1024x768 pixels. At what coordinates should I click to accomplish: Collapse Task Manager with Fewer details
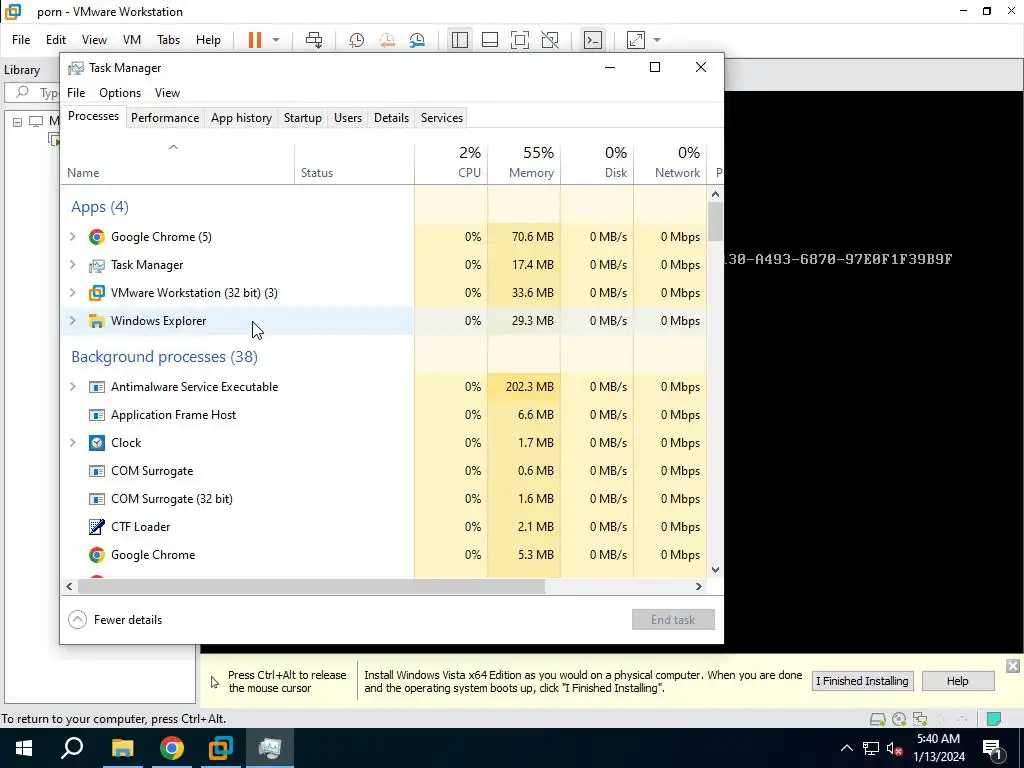pyautogui.click(x=115, y=620)
